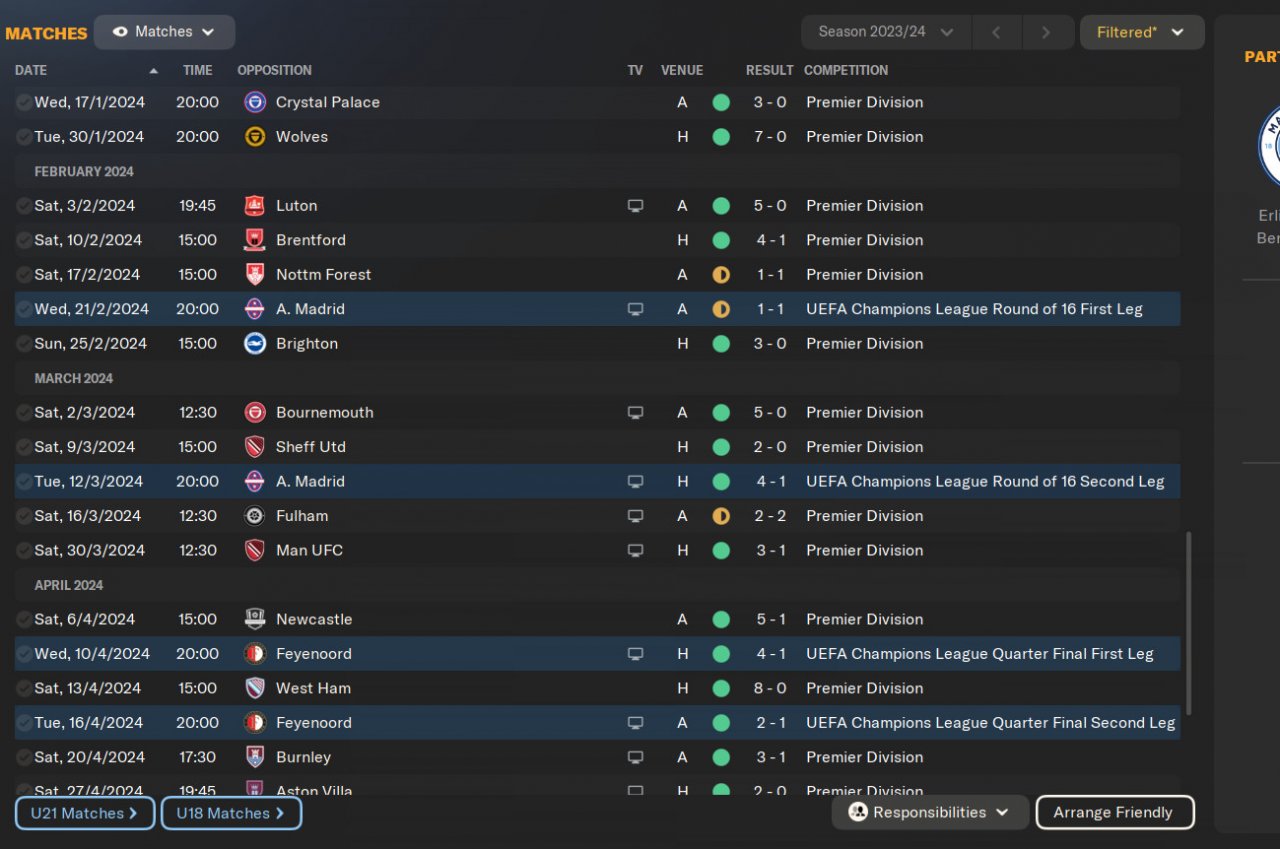Open U21 Matches

tap(85, 813)
